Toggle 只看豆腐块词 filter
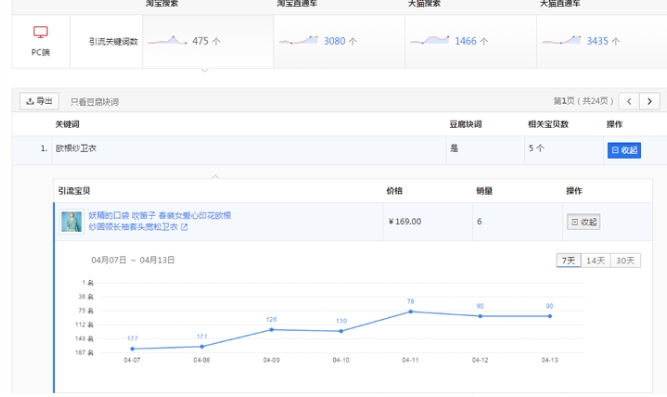The width and height of the screenshot is (667, 397). [x=94, y=102]
